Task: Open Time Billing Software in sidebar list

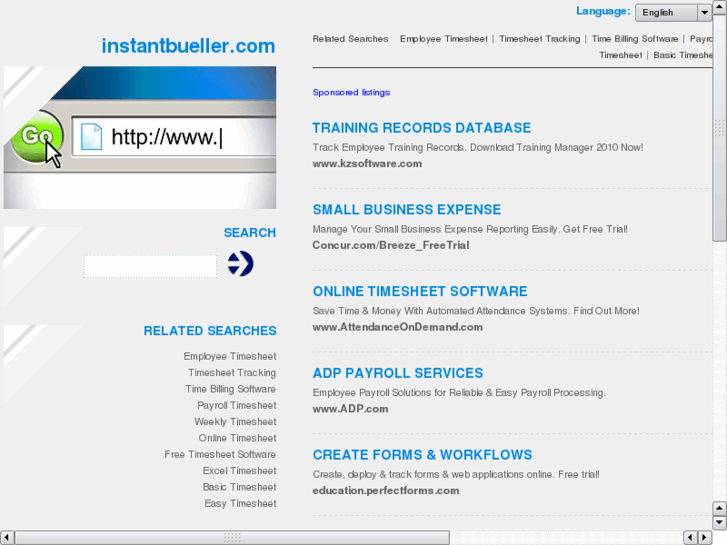Action: (230, 389)
